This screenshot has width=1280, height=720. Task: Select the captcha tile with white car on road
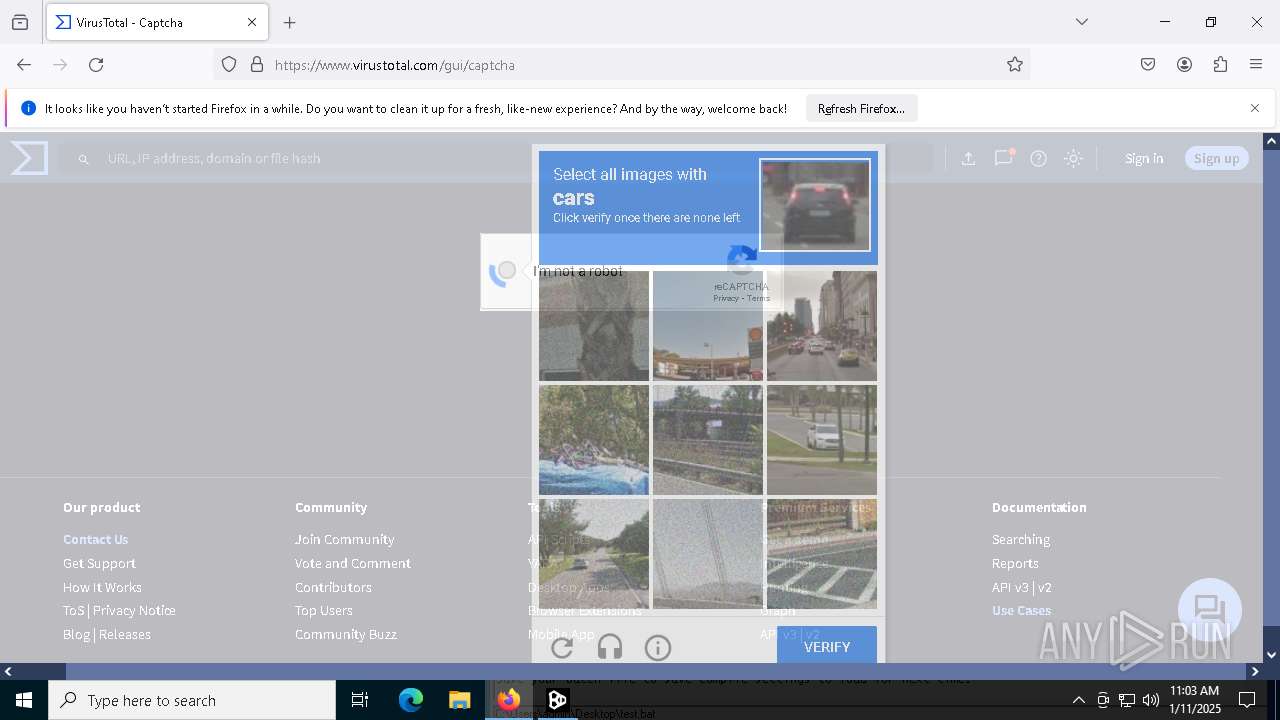pyautogui.click(x=822, y=440)
